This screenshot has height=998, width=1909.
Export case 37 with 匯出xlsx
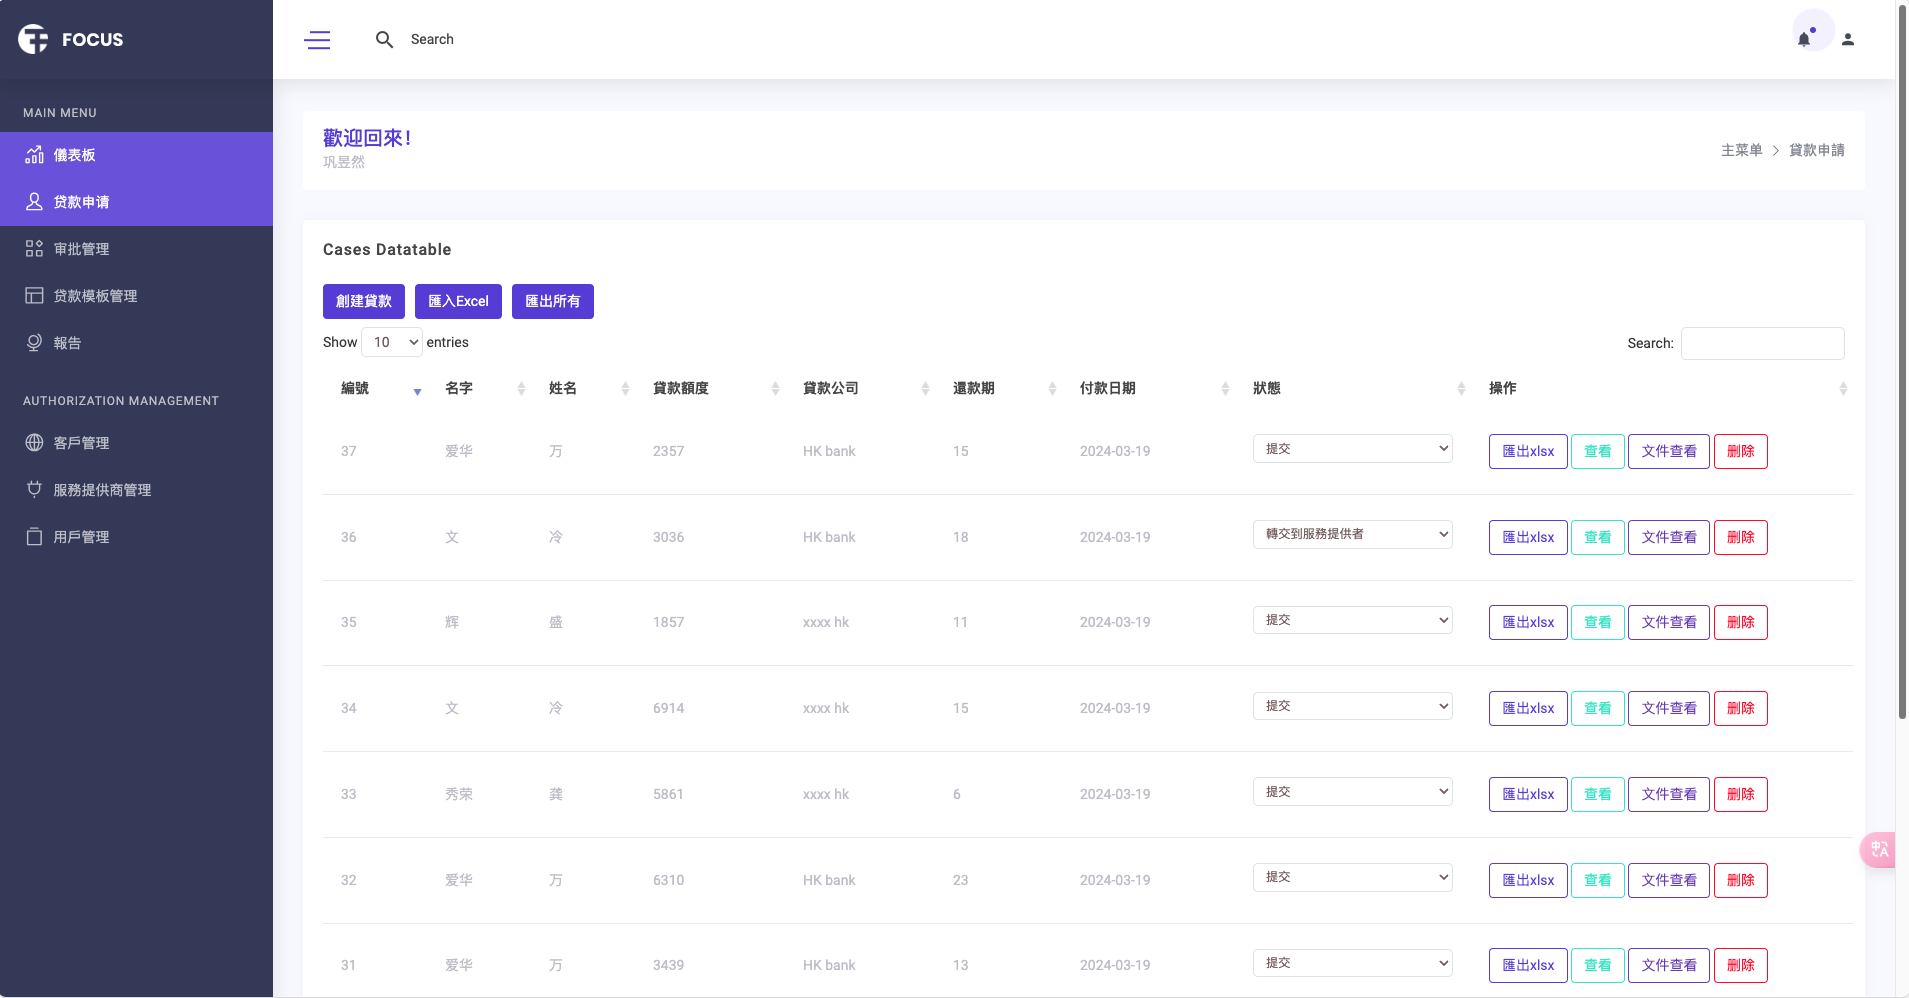click(x=1528, y=451)
